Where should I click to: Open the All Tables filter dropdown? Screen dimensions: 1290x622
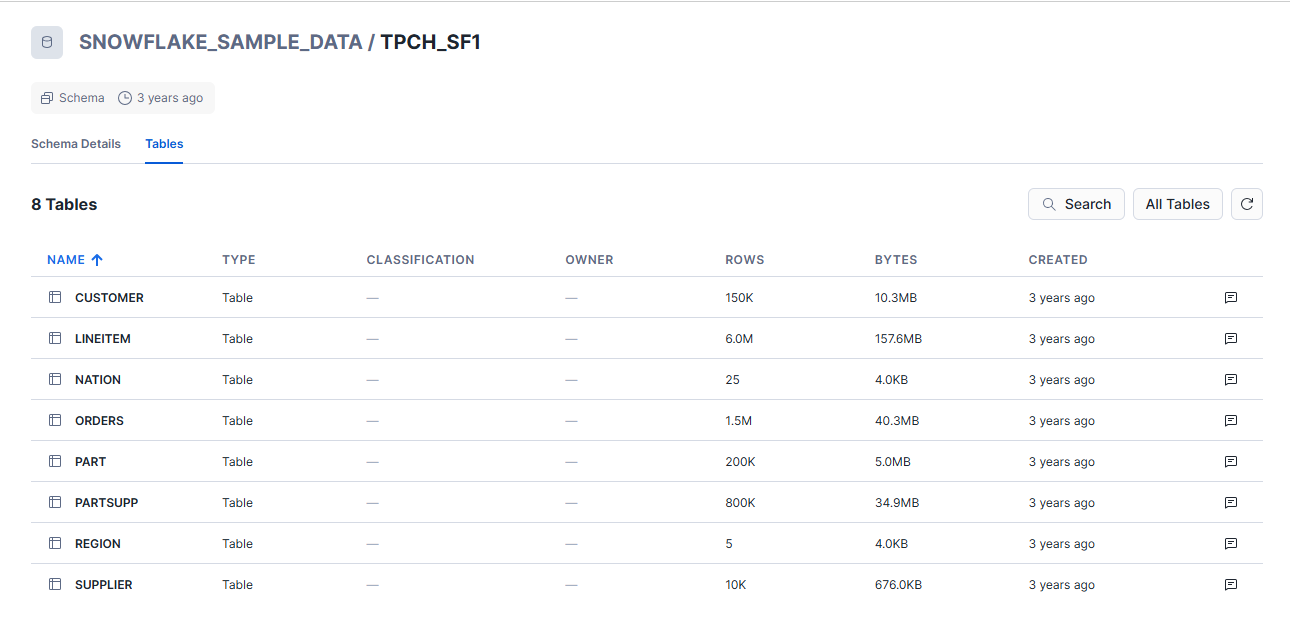[1177, 204]
